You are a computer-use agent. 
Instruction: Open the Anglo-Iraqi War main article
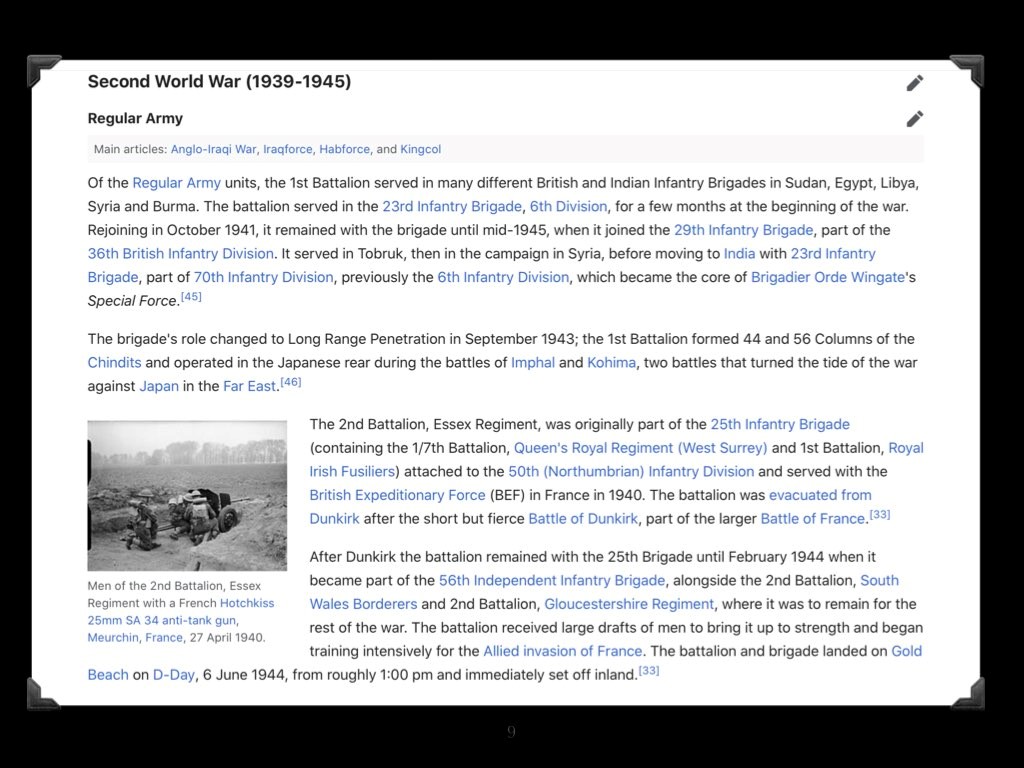213,149
